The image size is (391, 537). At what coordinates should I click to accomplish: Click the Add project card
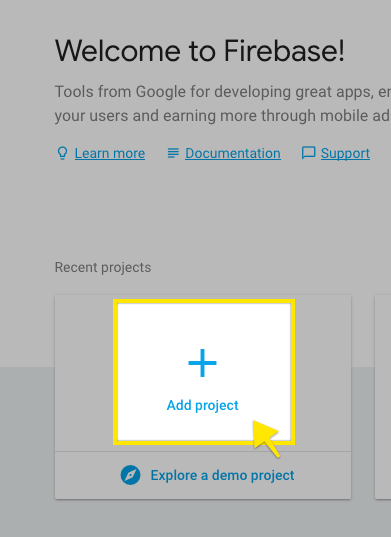click(204, 372)
